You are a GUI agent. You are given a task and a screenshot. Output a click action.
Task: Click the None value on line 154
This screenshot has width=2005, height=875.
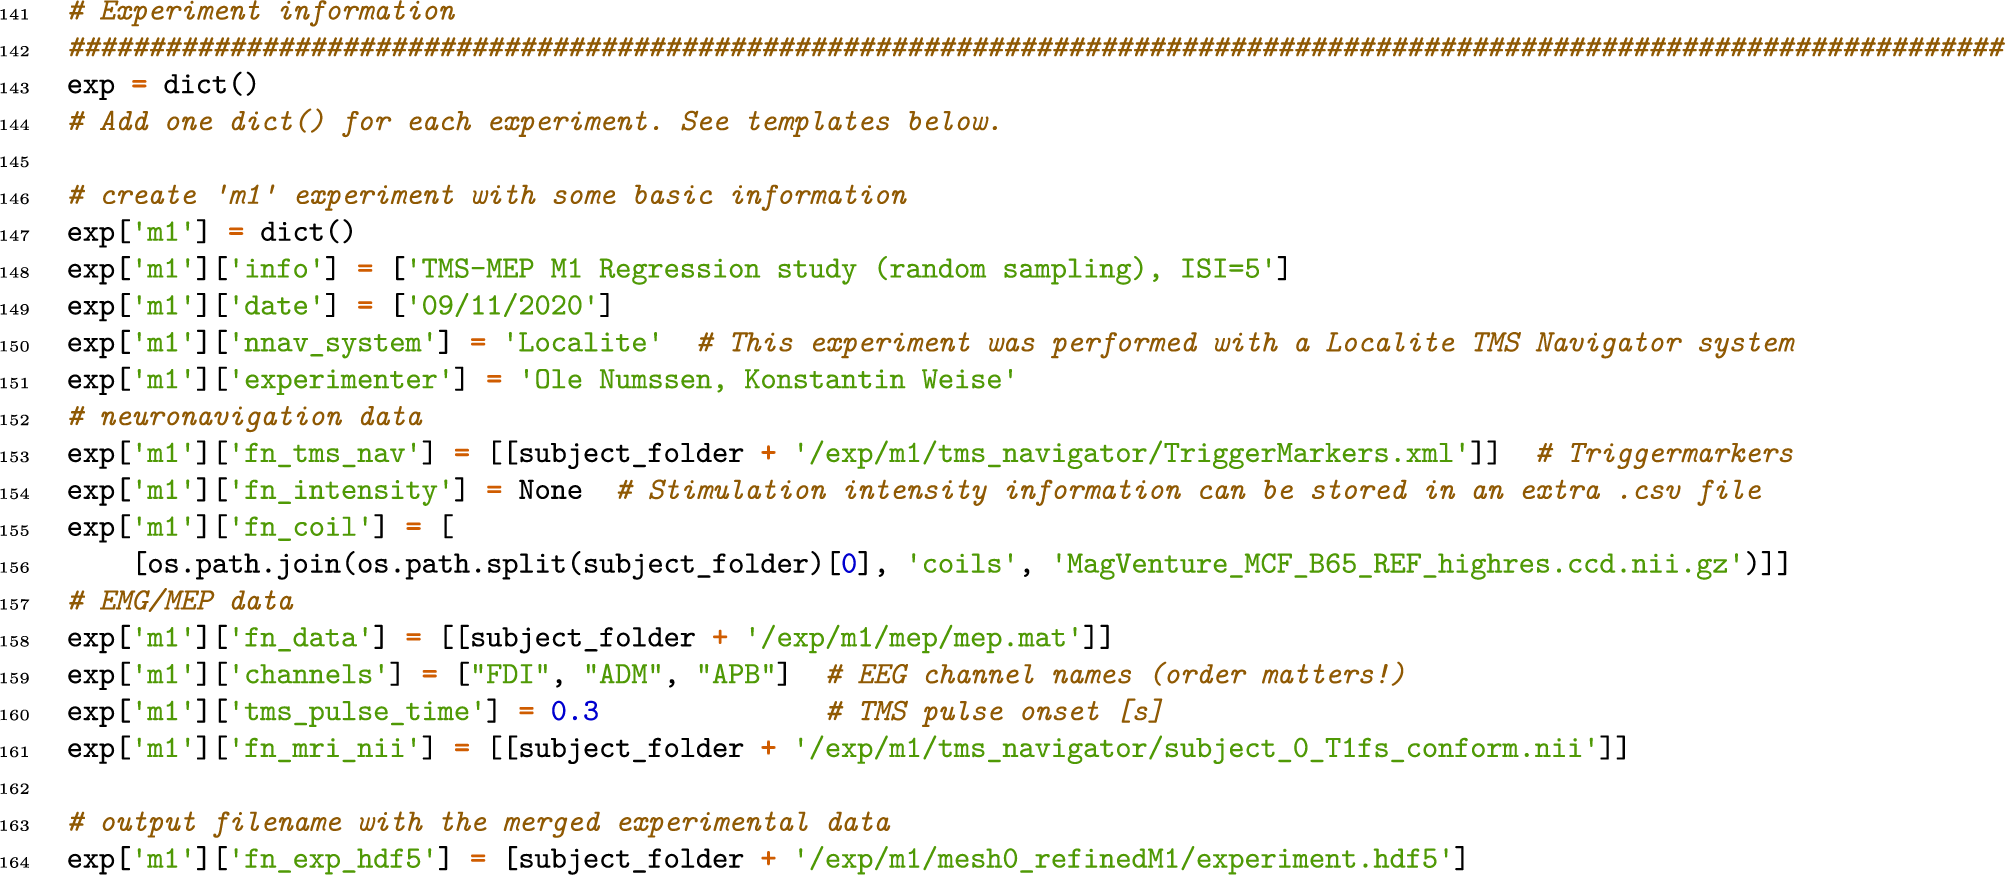click(550, 491)
